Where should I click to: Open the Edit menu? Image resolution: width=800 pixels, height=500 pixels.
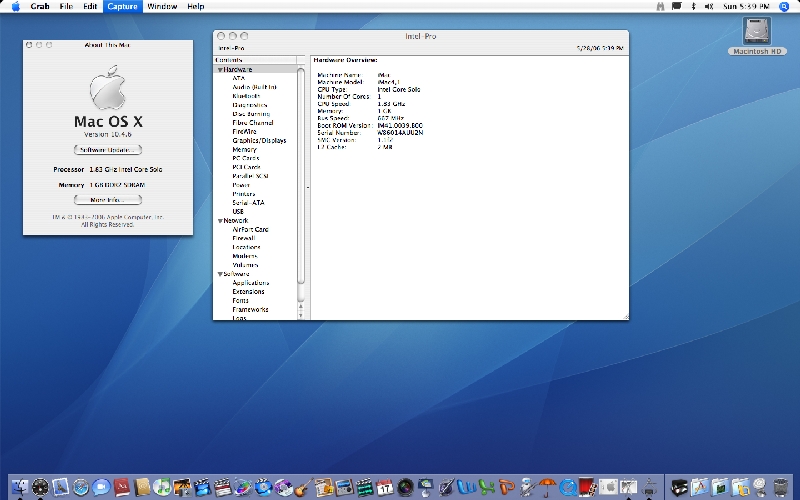coord(90,7)
